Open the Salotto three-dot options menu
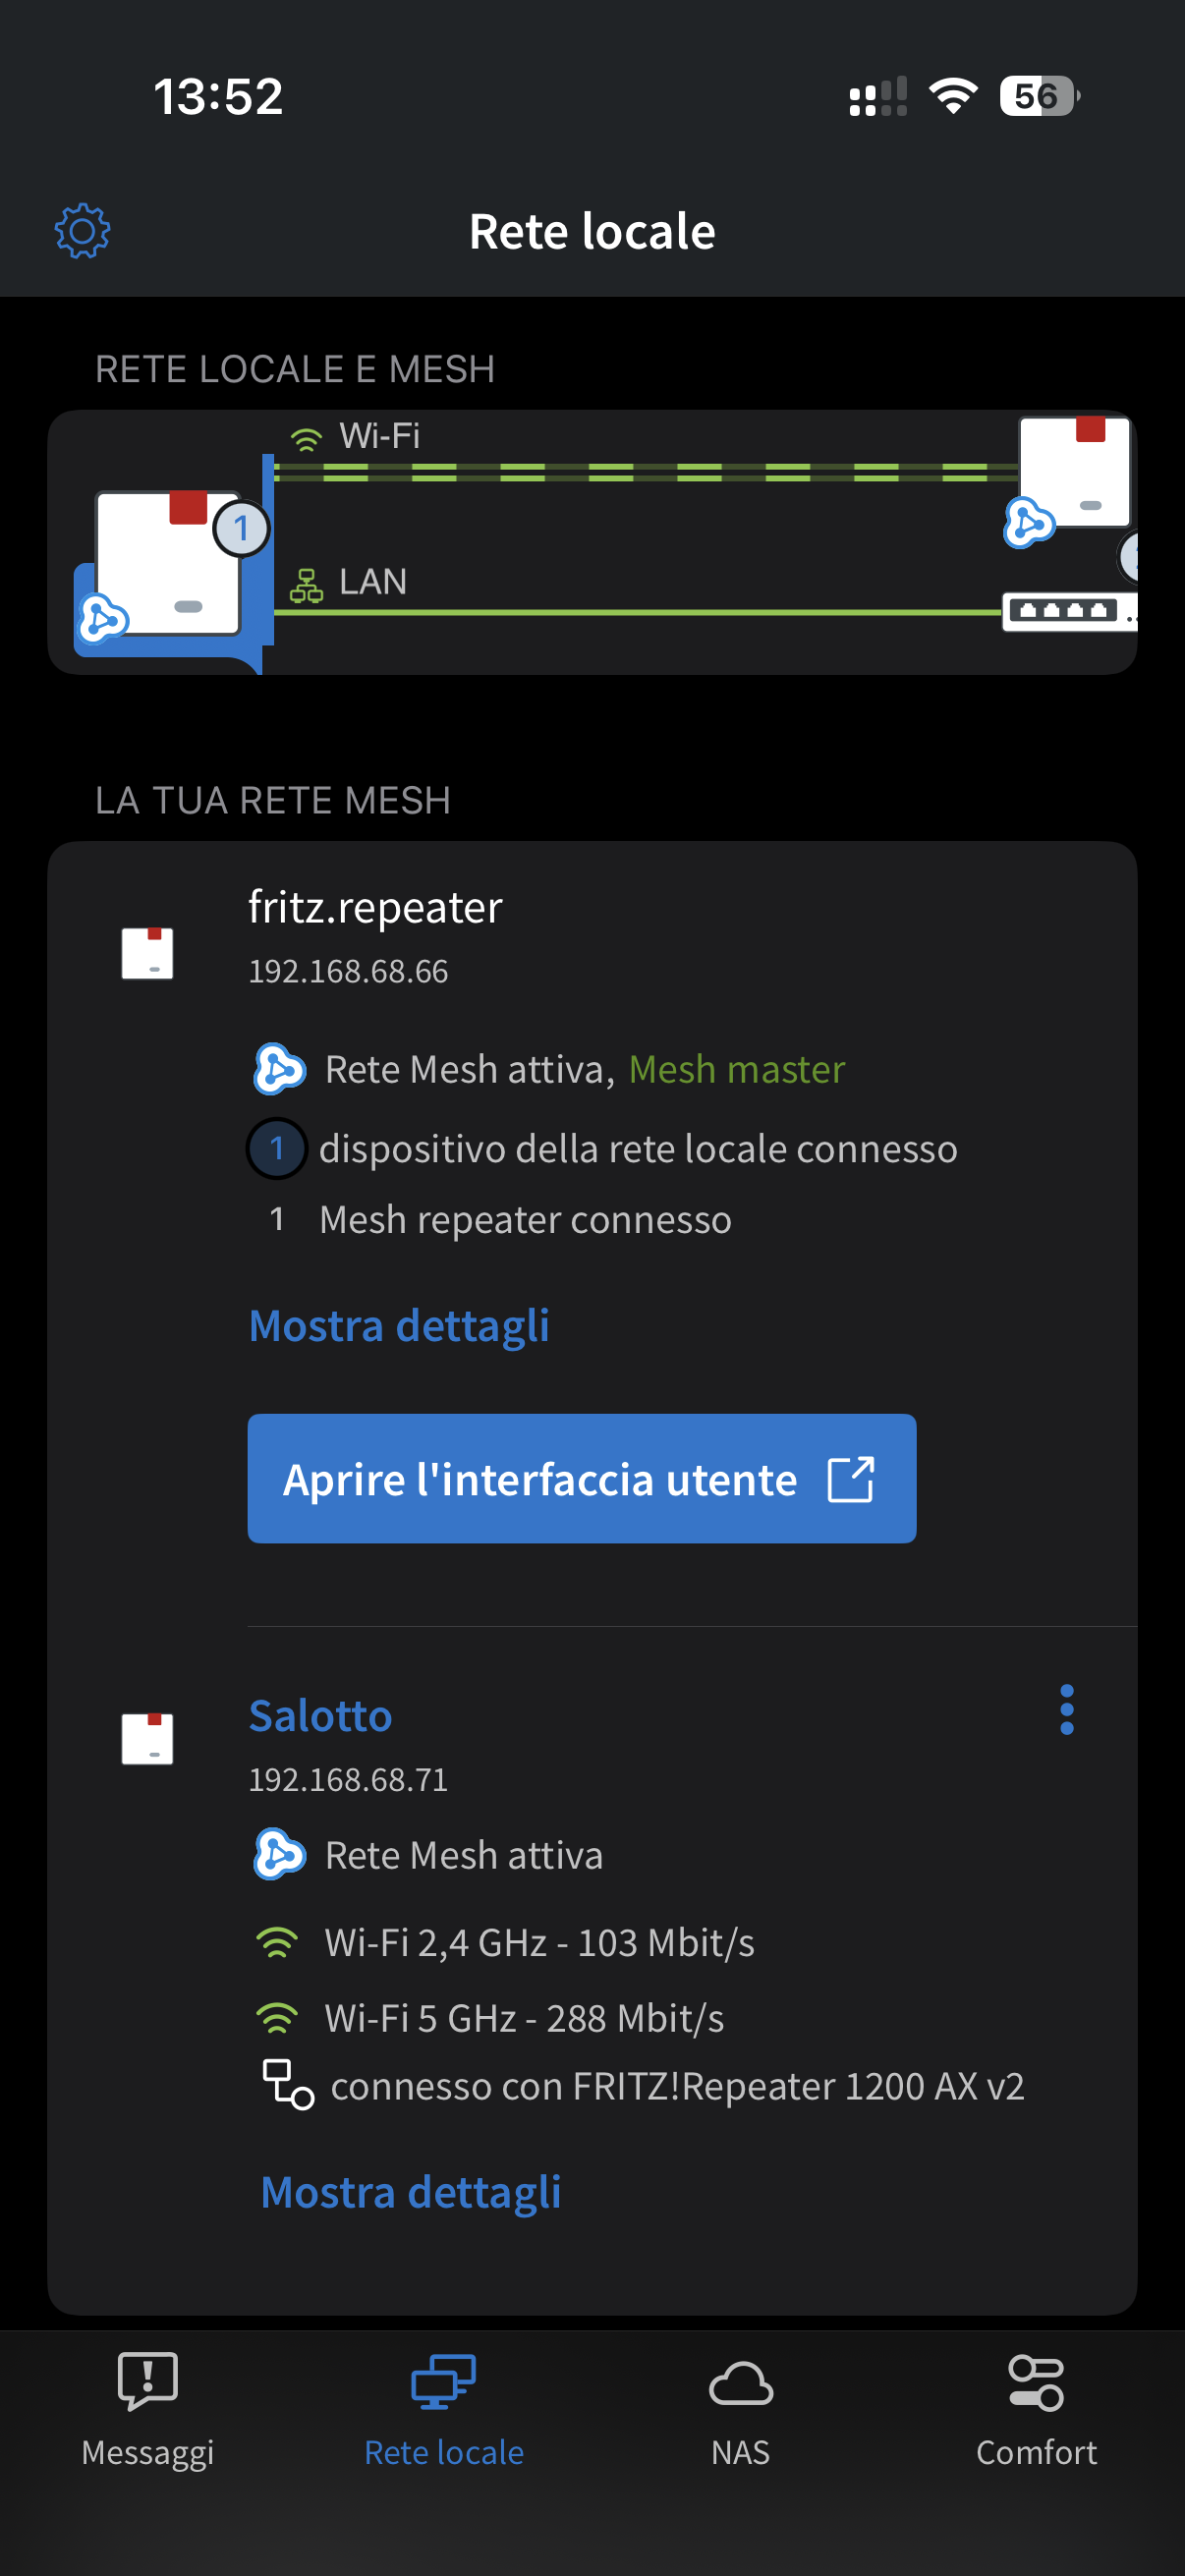Viewport: 1185px width, 2576px height. [x=1066, y=1710]
